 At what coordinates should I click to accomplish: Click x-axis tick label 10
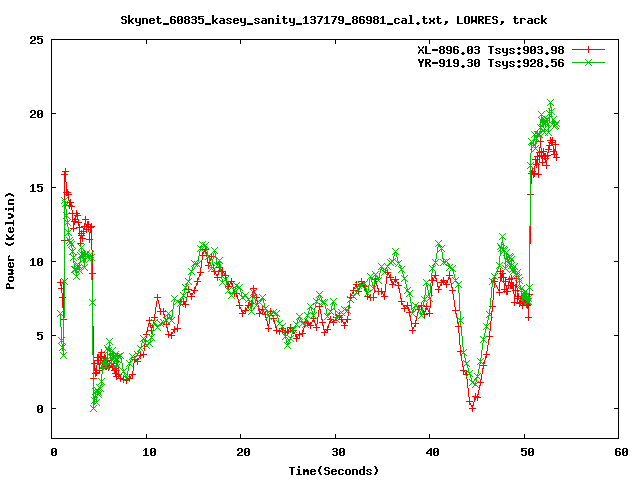[149, 452]
